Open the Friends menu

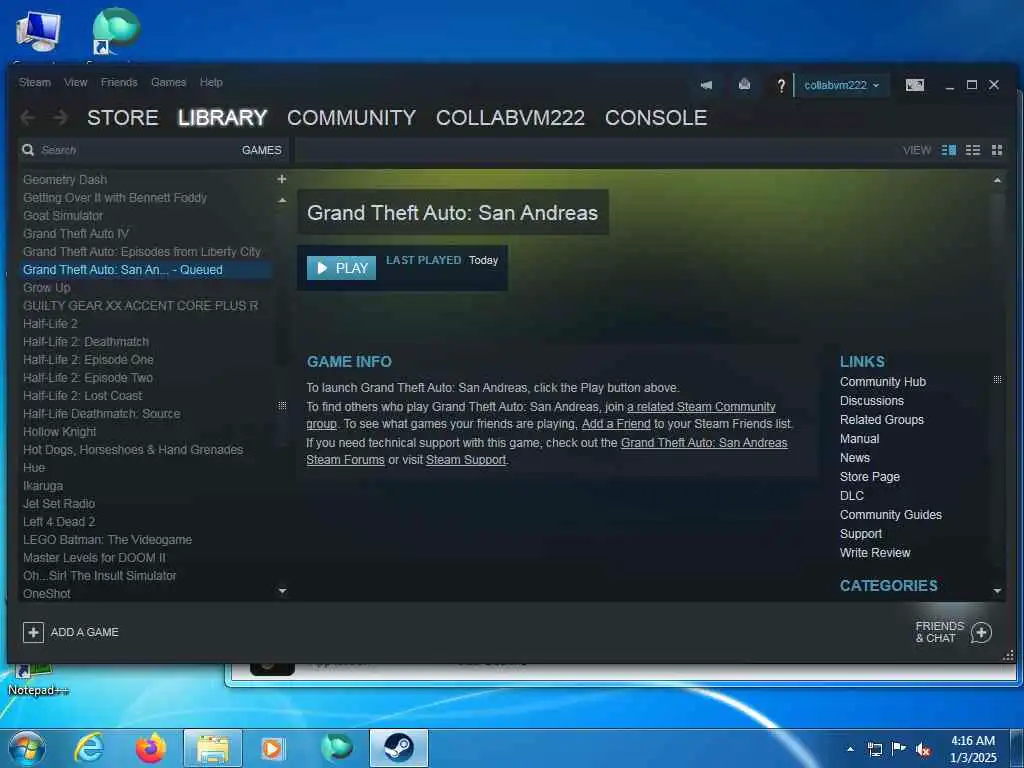click(119, 82)
